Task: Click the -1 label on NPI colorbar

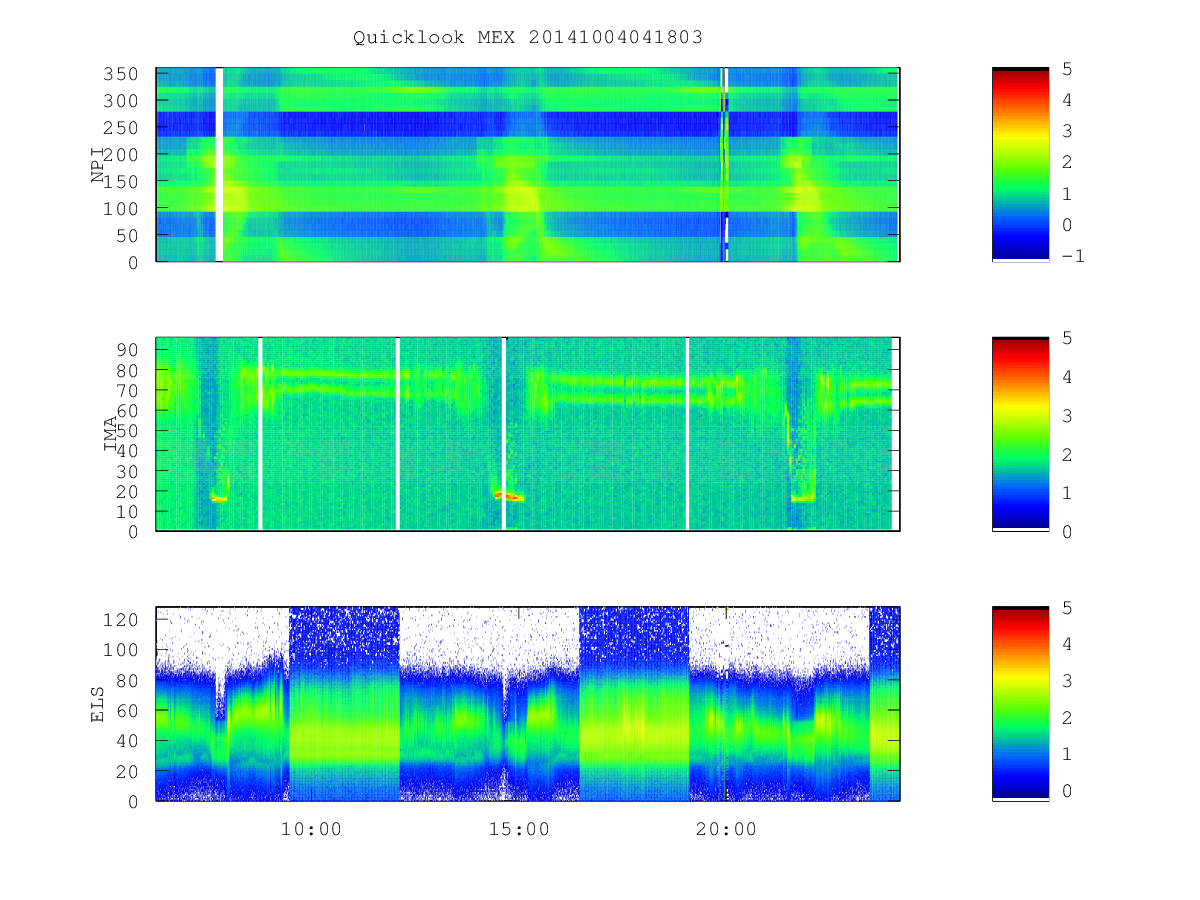Action: point(1074,256)
